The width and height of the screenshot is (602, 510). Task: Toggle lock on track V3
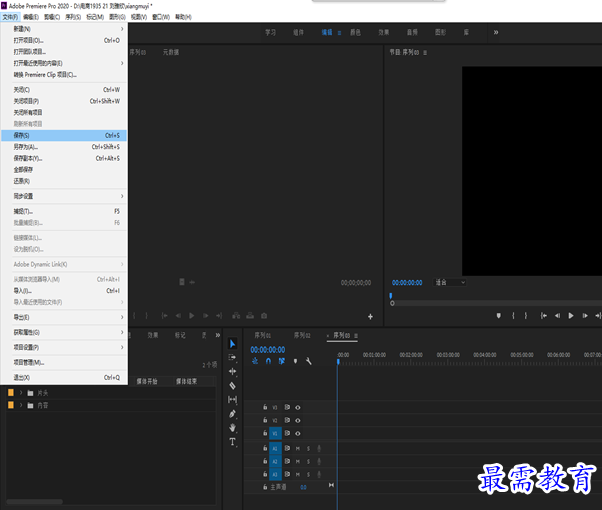pos(265,407)
